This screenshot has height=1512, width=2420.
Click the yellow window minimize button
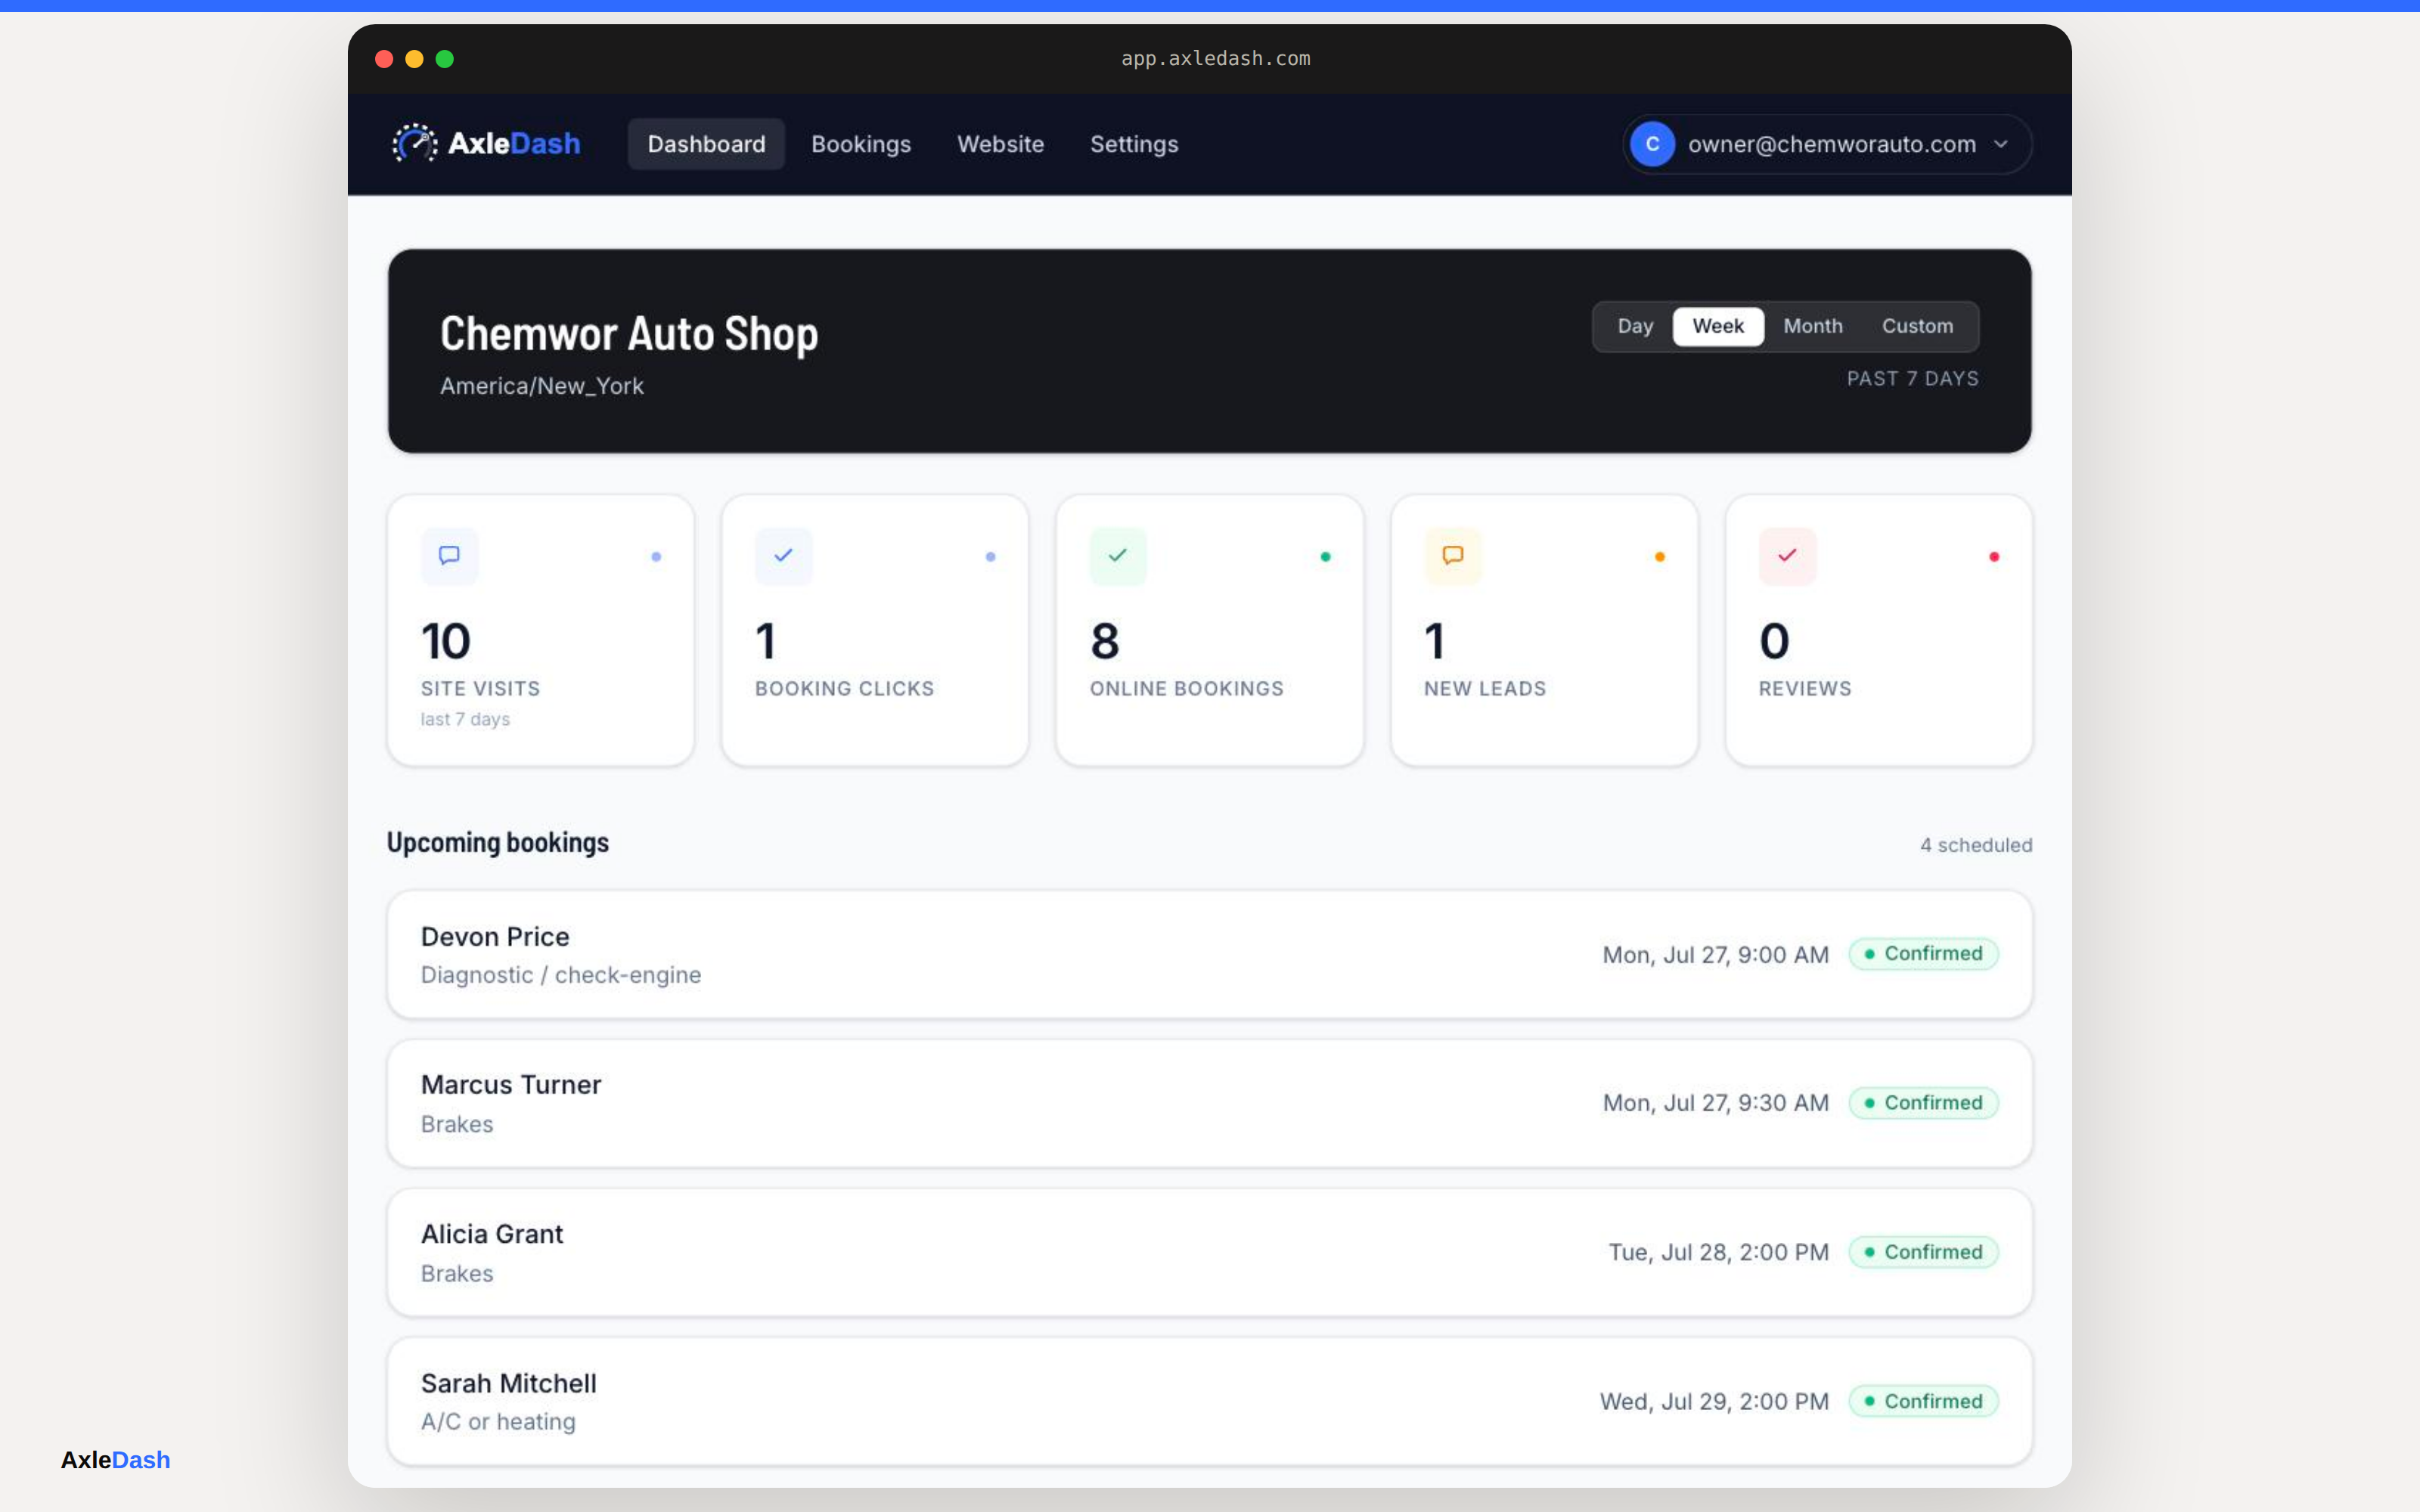coord(414,59)
